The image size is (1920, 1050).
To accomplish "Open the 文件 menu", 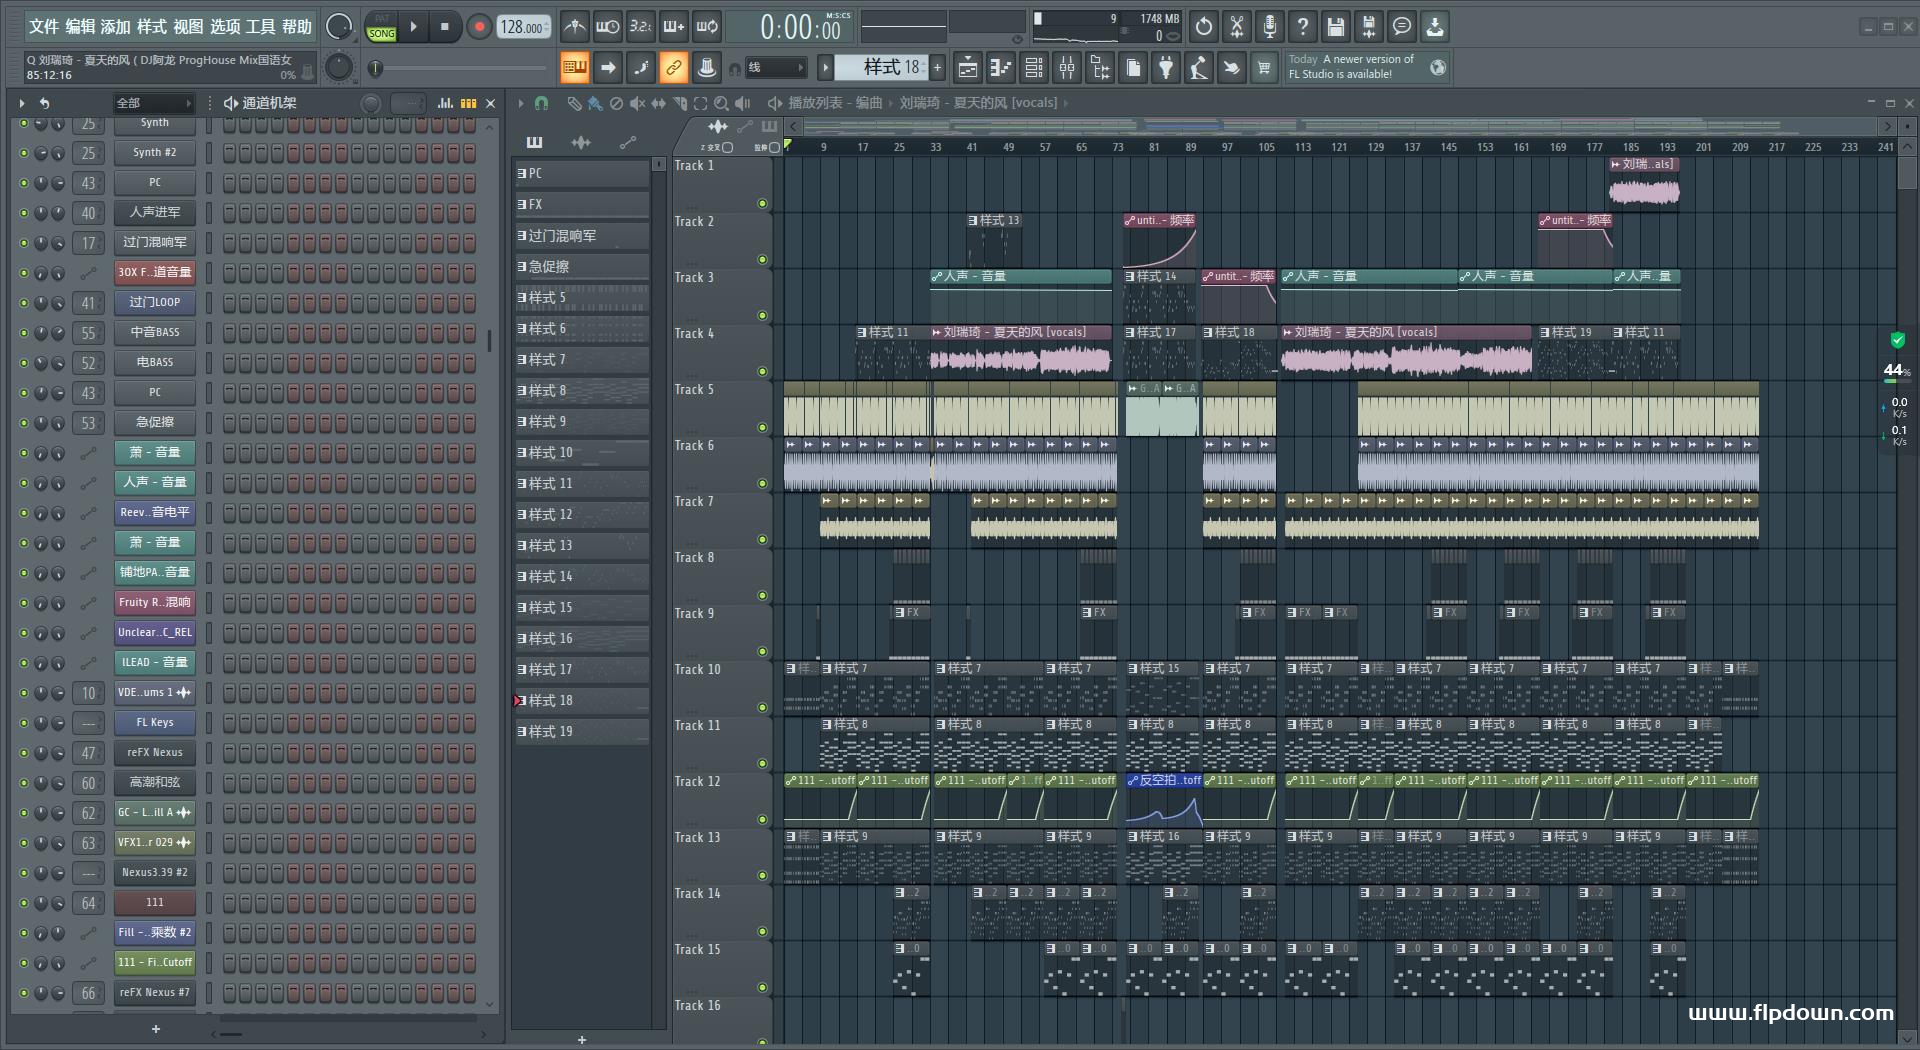I will [x=44, y=27].
